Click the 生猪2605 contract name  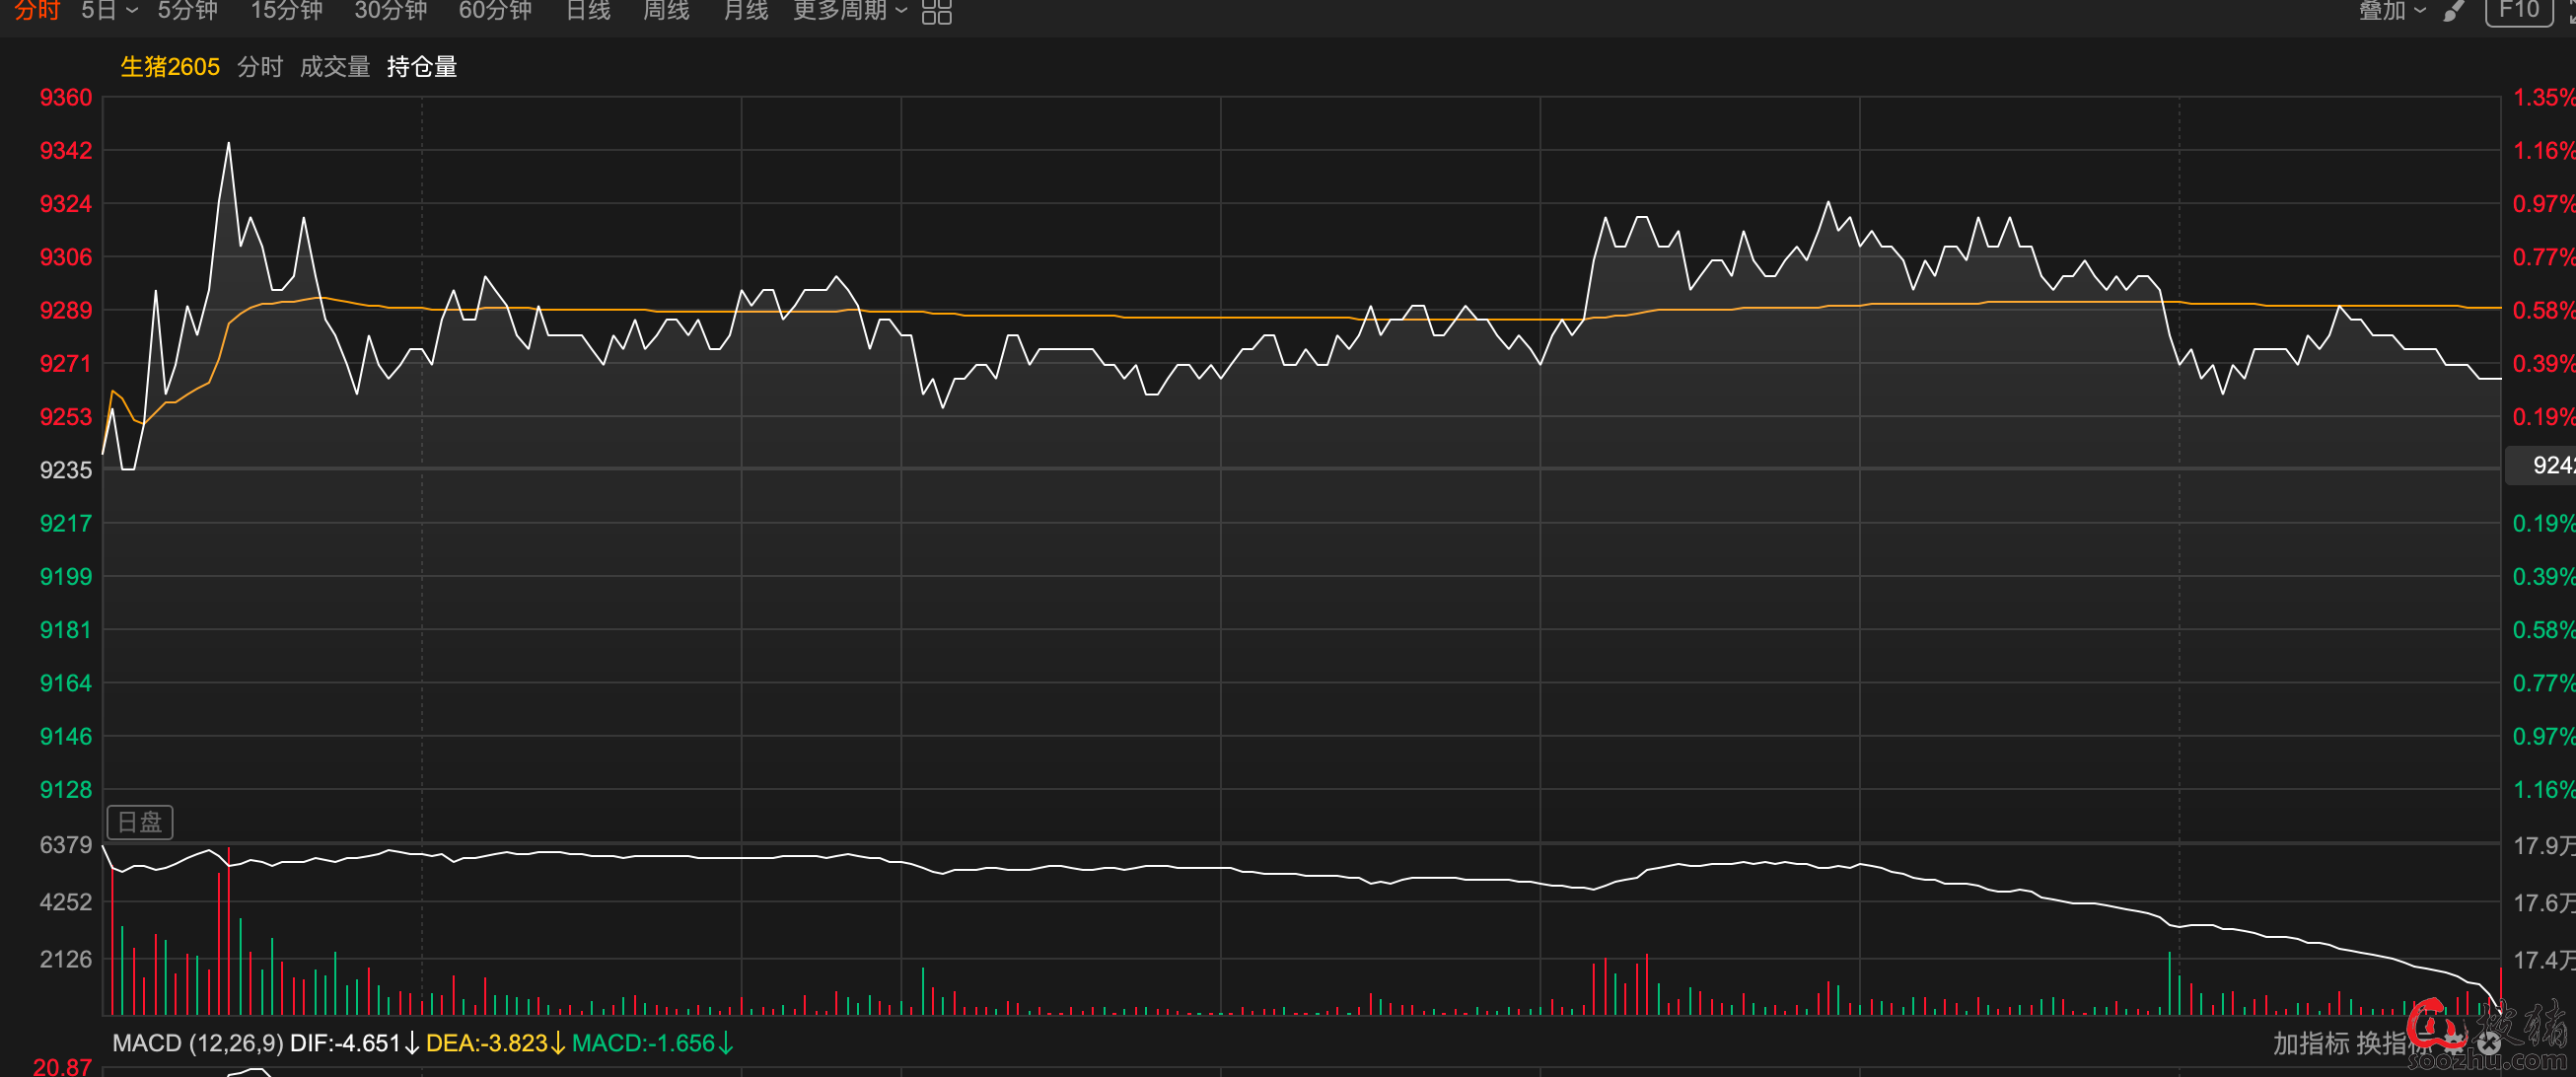[170, 67]
